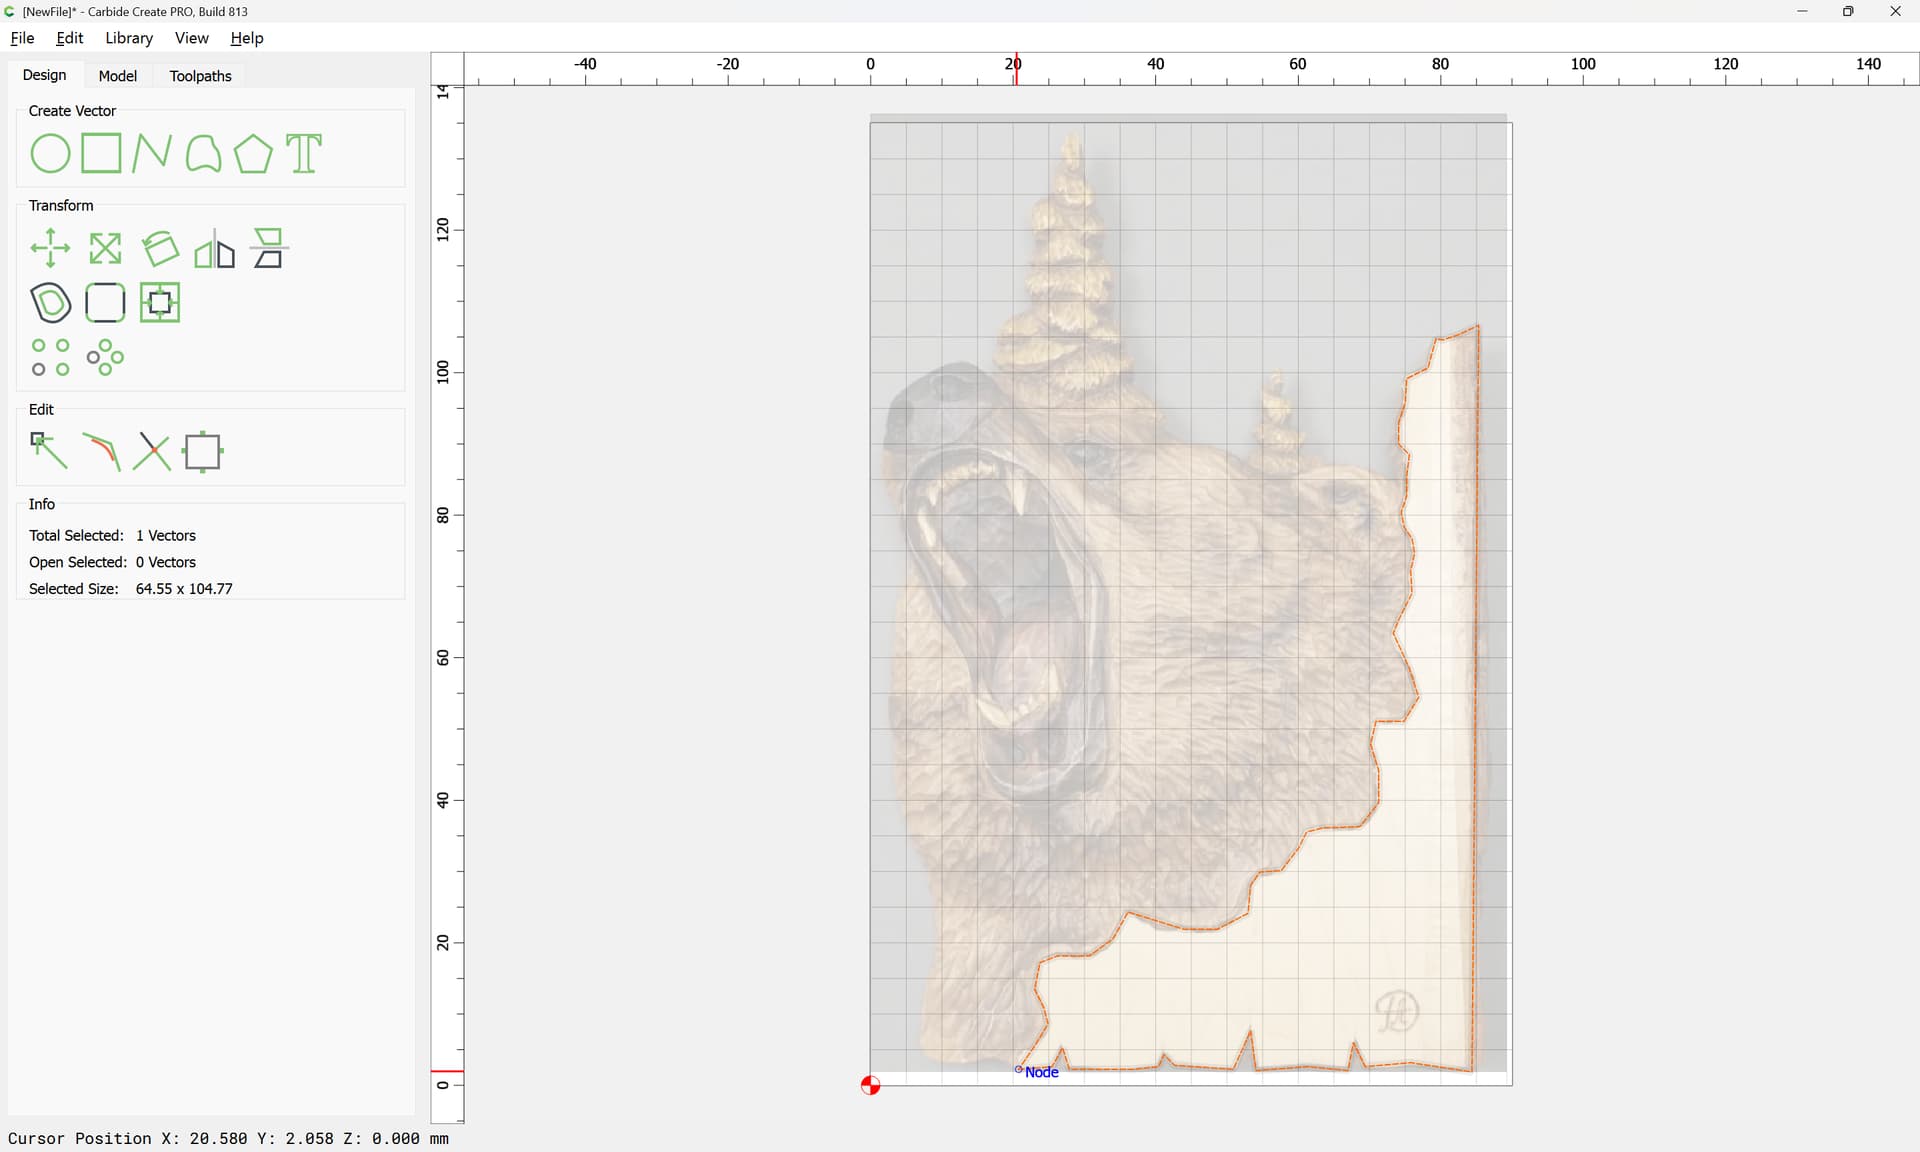Open the File menu

pos(22,38)
